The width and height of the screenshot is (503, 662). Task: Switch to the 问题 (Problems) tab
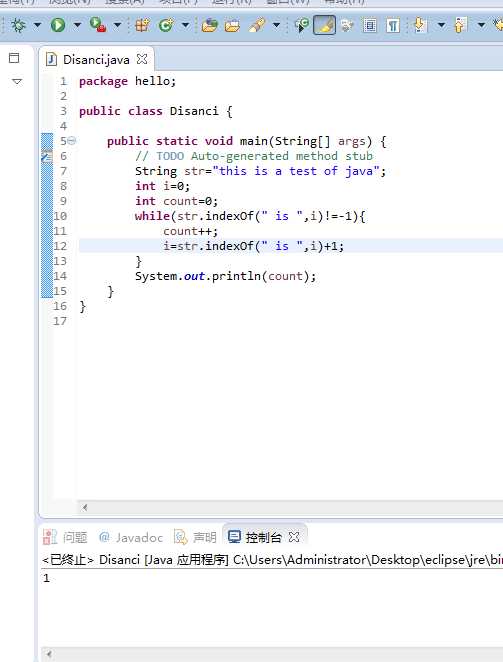click(65, 537)
